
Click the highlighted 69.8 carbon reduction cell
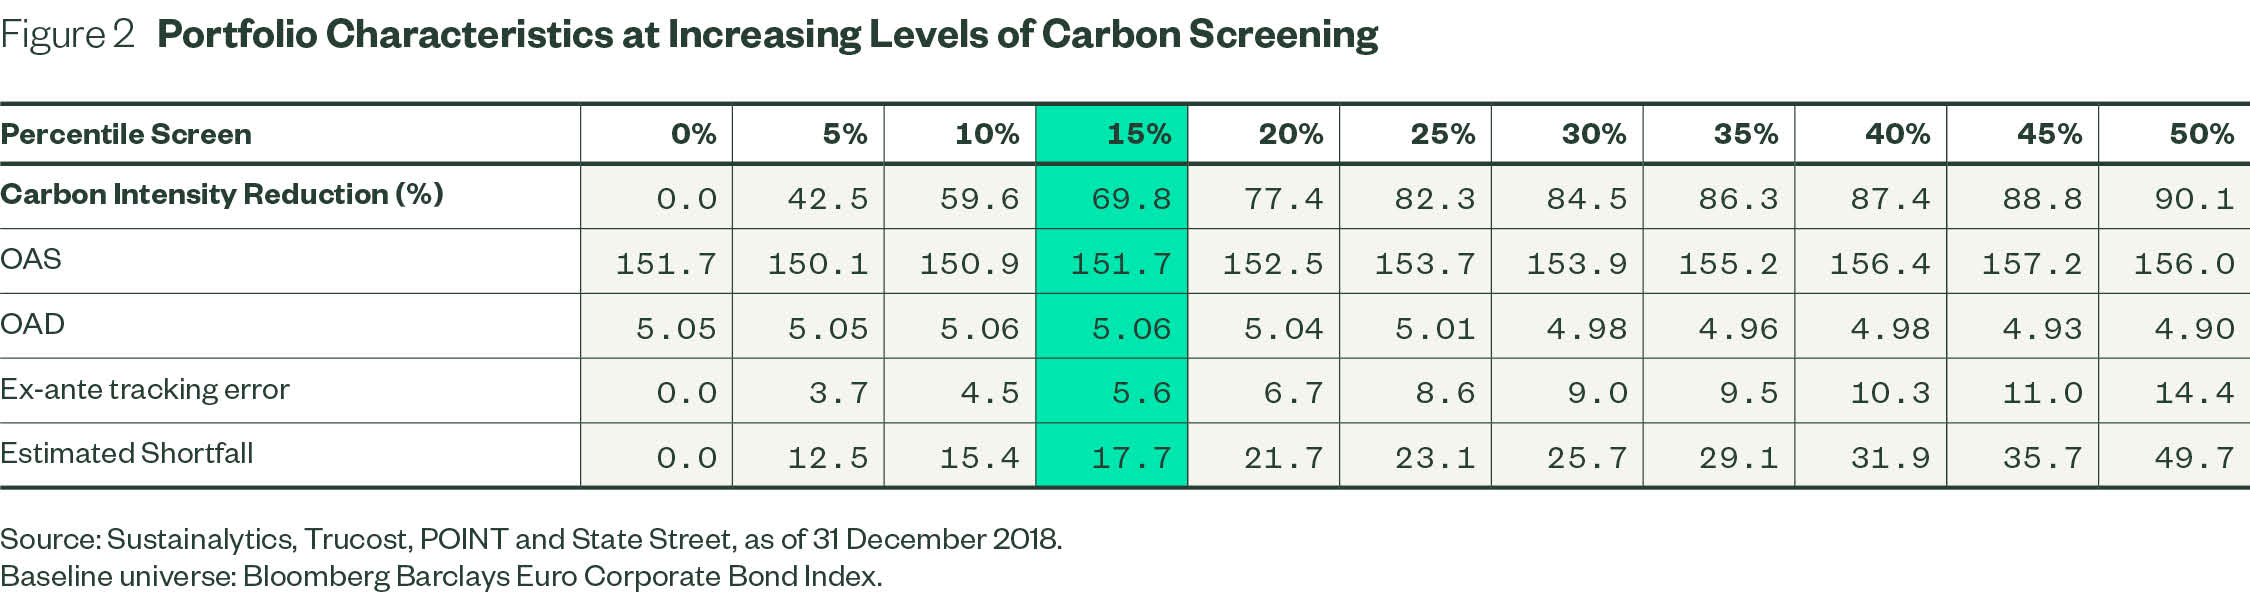[1131, 198]
